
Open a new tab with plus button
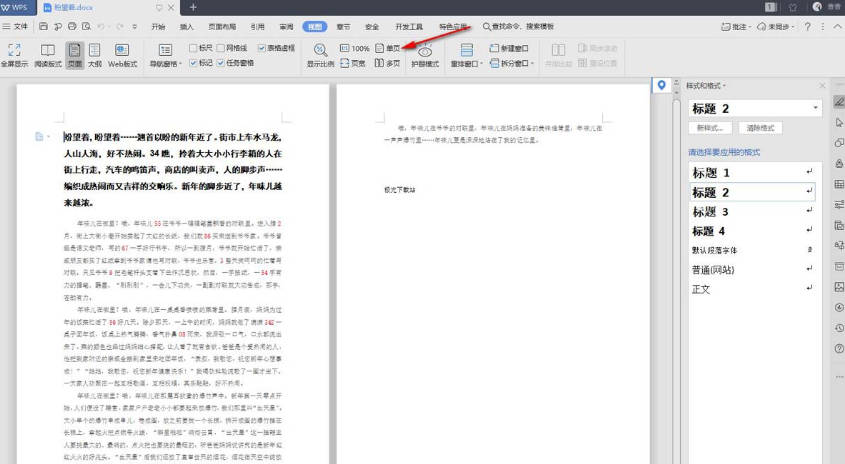[x=193, y=7]
